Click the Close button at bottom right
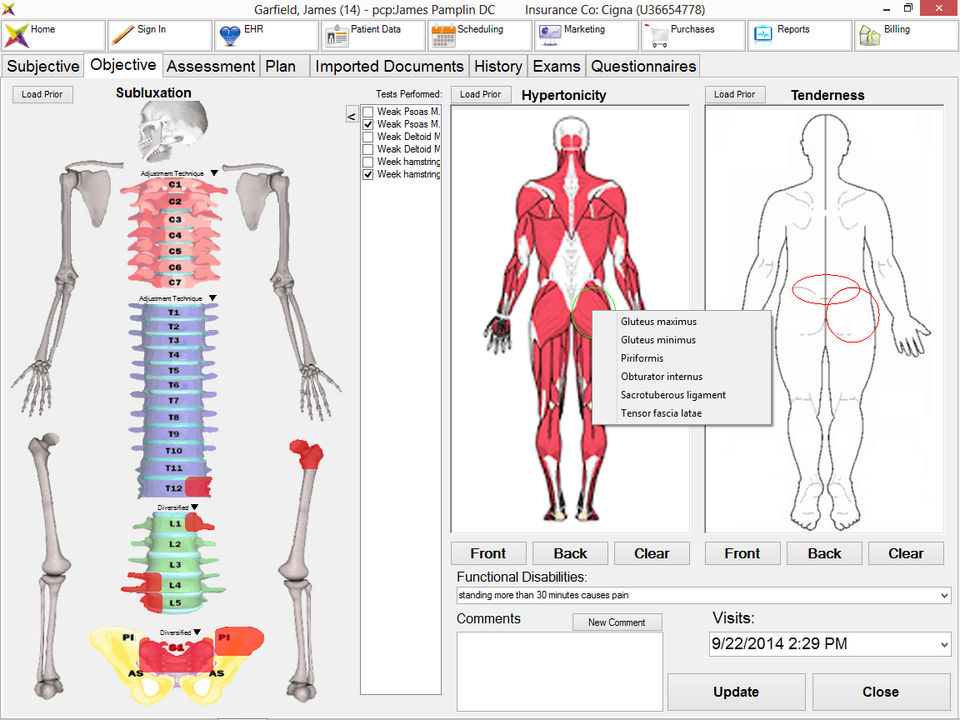Viewport: 960px width, 720px height. pos(880,692)
